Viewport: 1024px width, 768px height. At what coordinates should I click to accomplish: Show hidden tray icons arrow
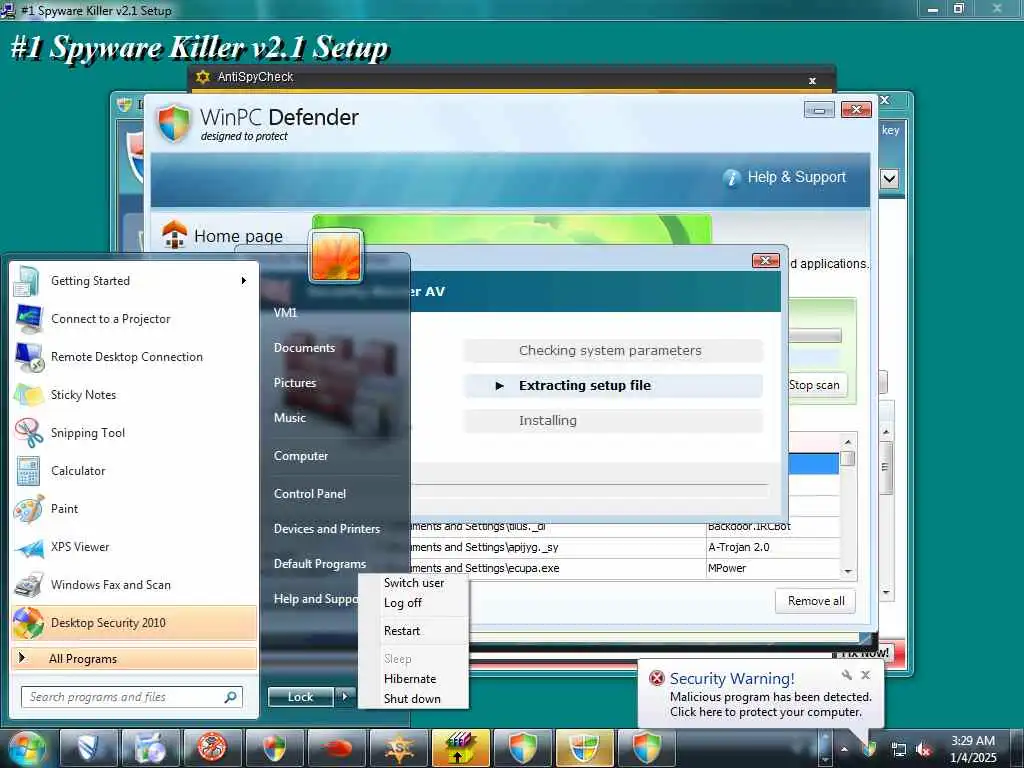tap(844, 750)
